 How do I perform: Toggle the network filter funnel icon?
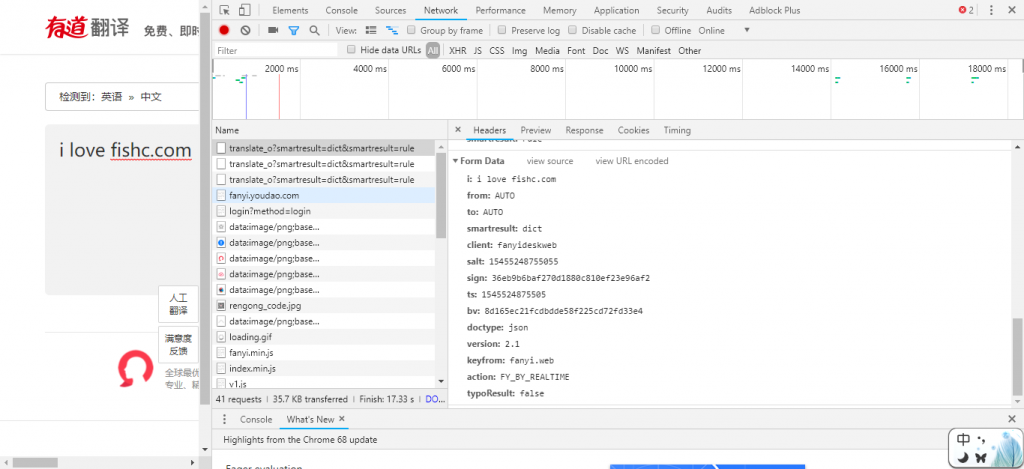[x=293, y=30]
